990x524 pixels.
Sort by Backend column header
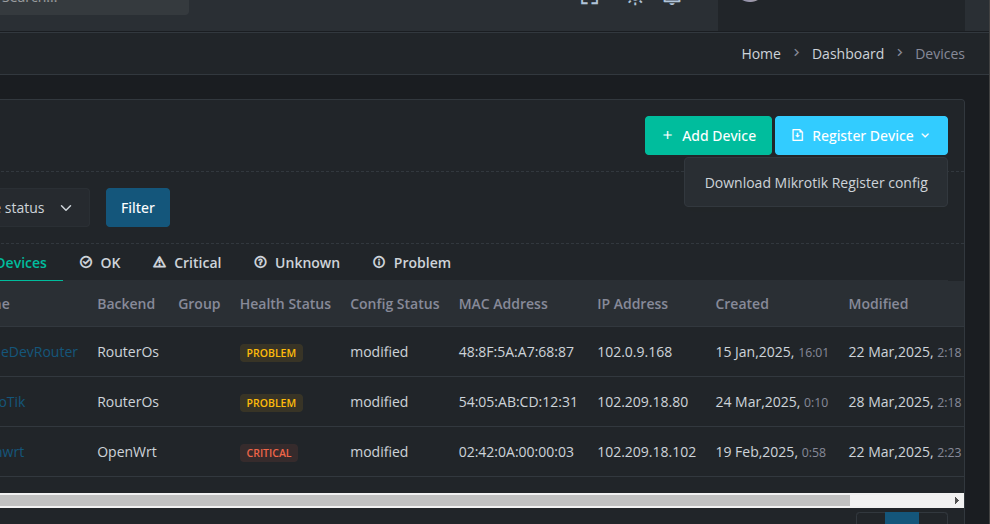126,304
